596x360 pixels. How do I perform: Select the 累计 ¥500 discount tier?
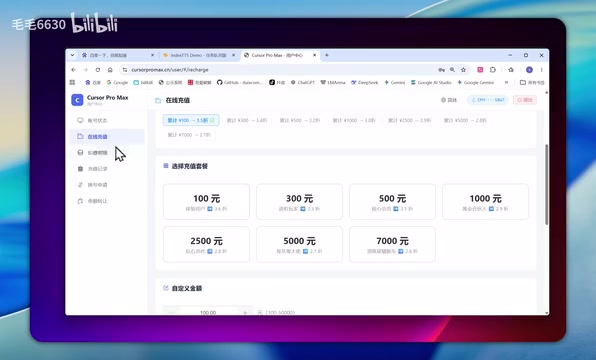click(x=300, y=120)
